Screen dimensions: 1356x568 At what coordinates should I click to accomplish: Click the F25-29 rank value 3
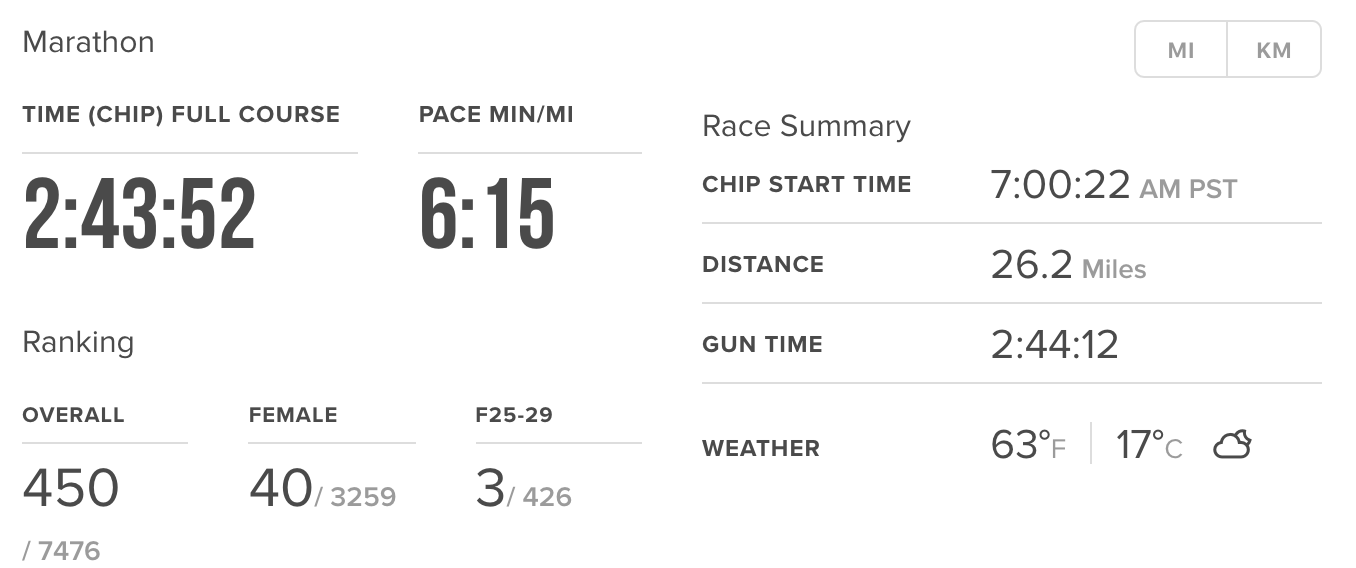click(x=490, y=488)
